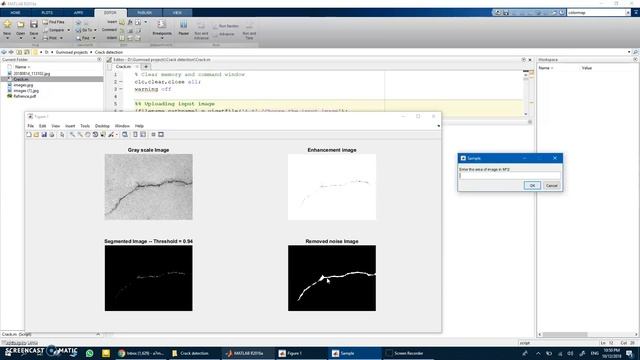Open Screen Recorder from the taskbar
Screen dimensions: 640x360
(x=408, y=353)
